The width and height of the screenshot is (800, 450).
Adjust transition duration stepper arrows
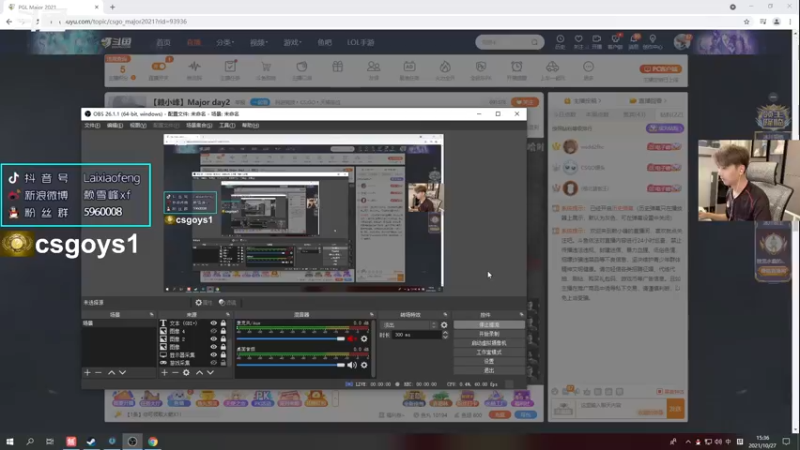click(445, 335)
